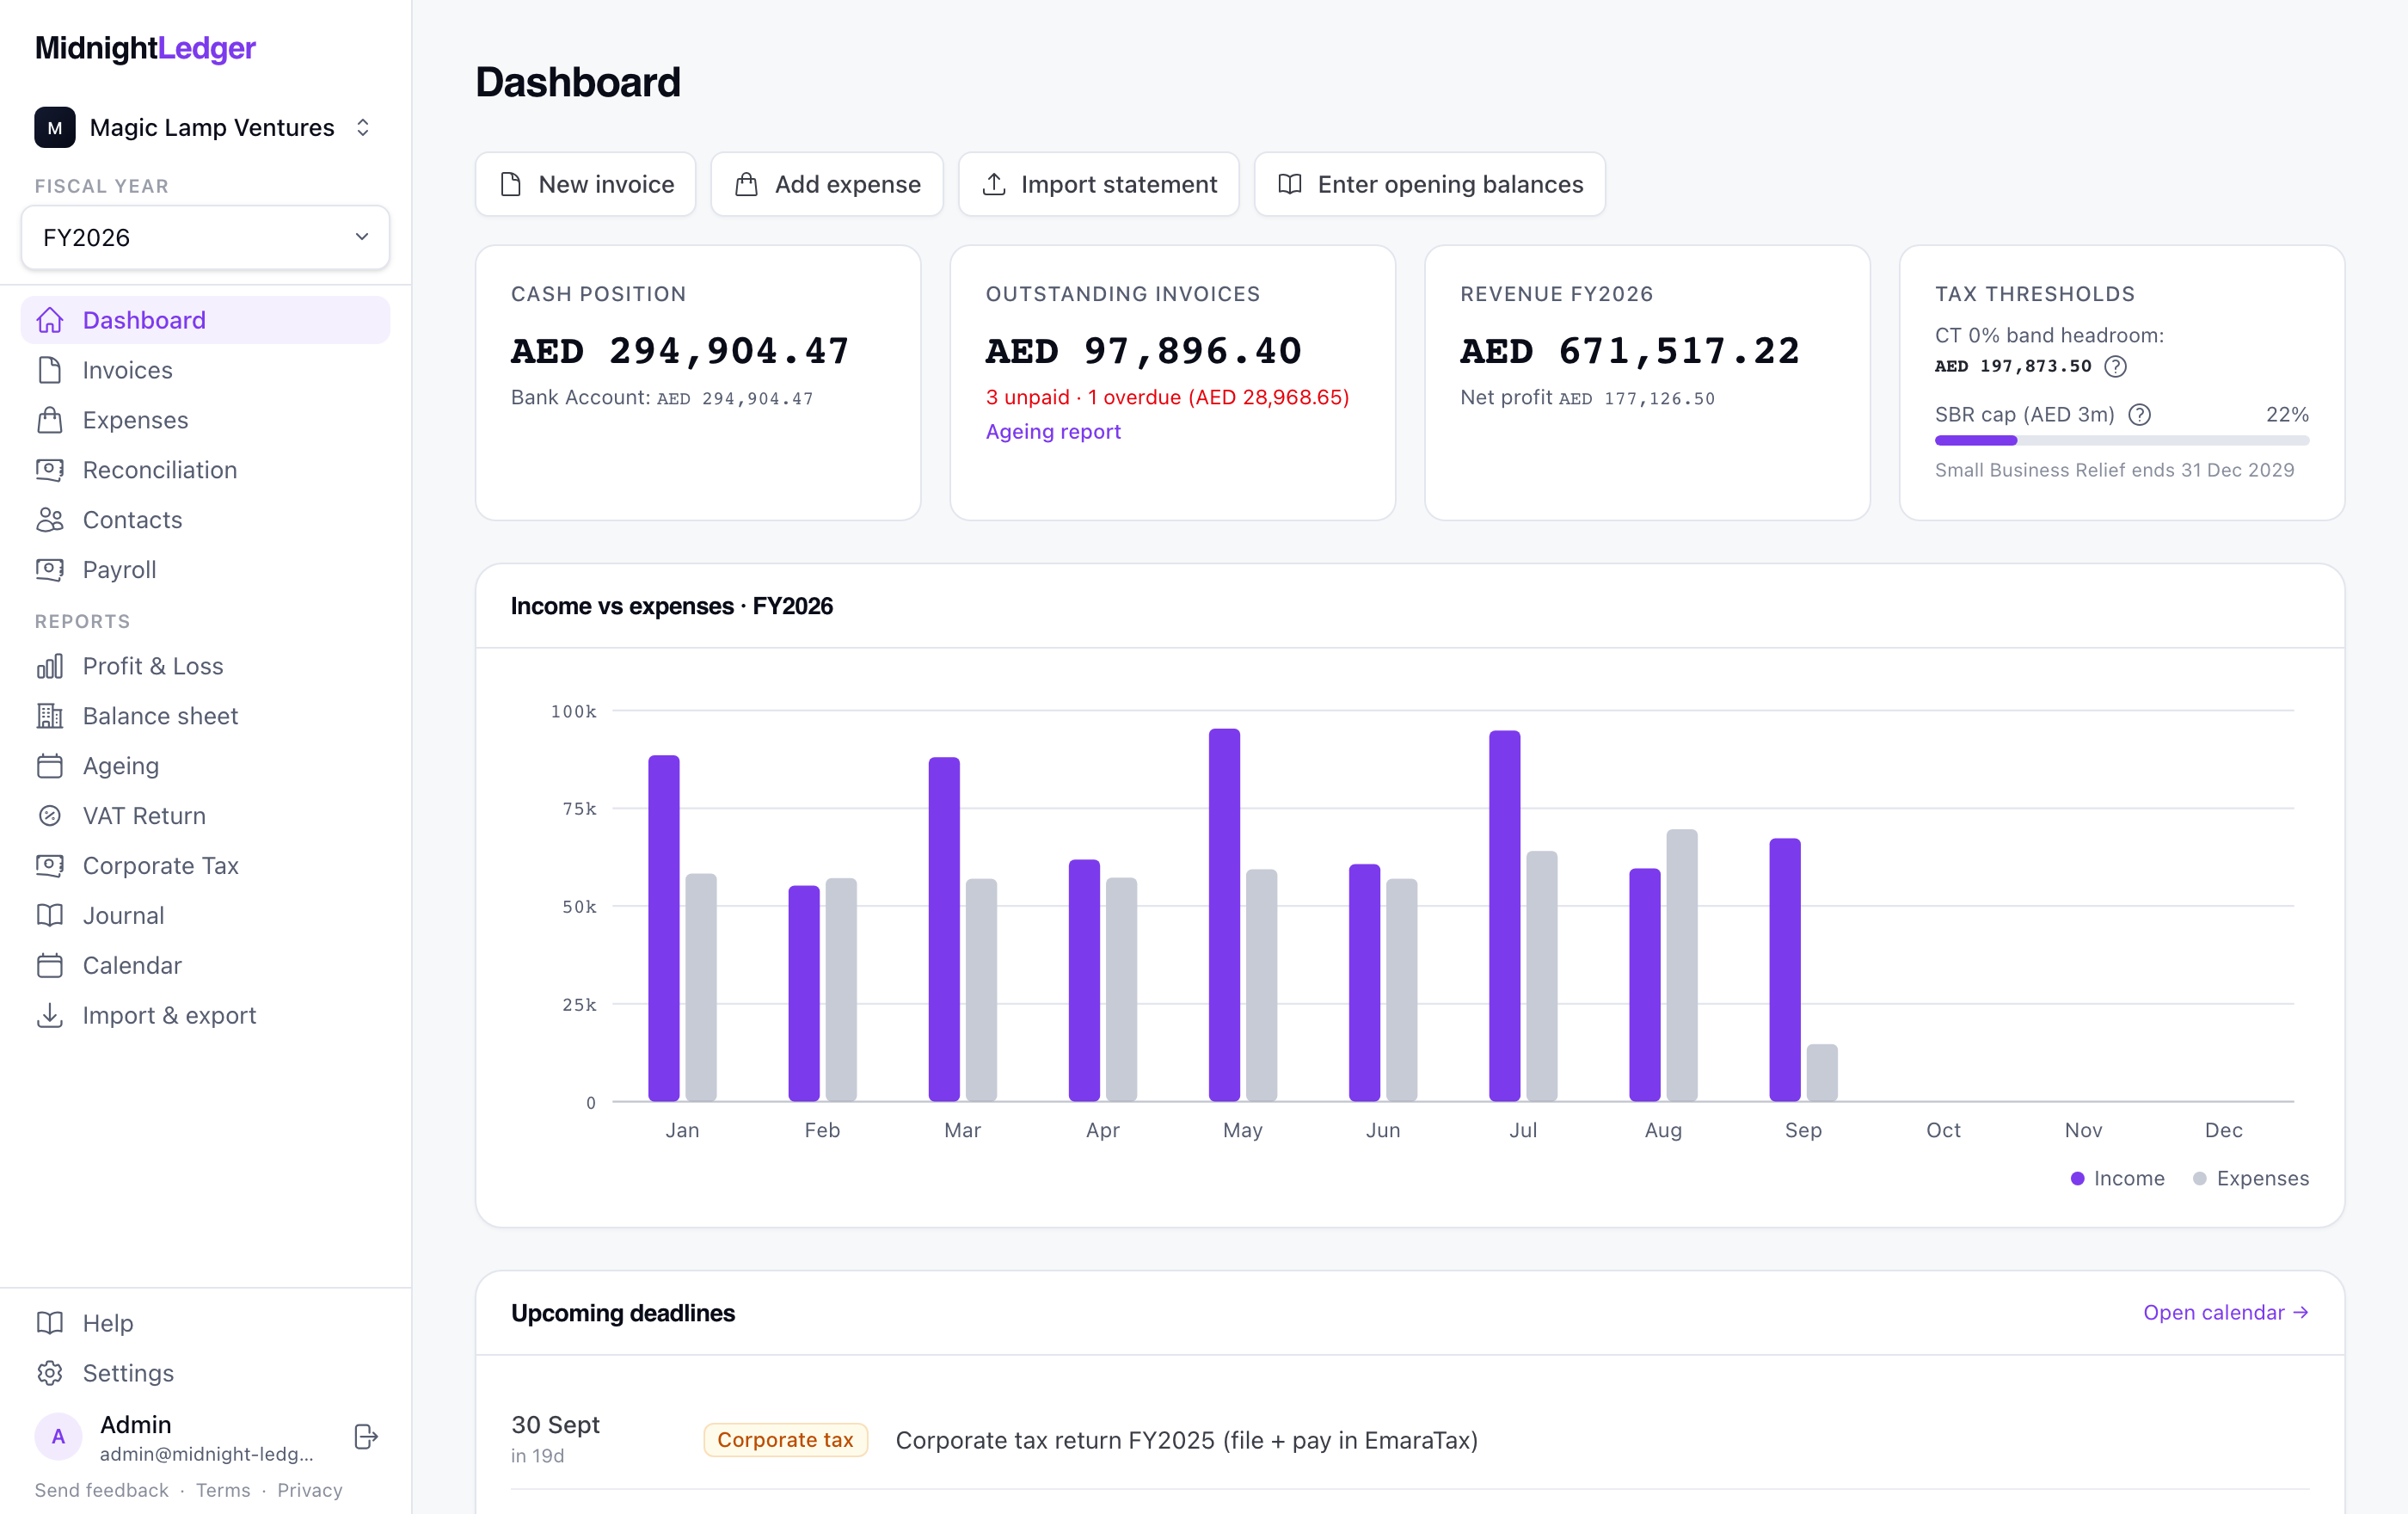Click the Revenue amount AED 671,517.22

point(1630,352)
